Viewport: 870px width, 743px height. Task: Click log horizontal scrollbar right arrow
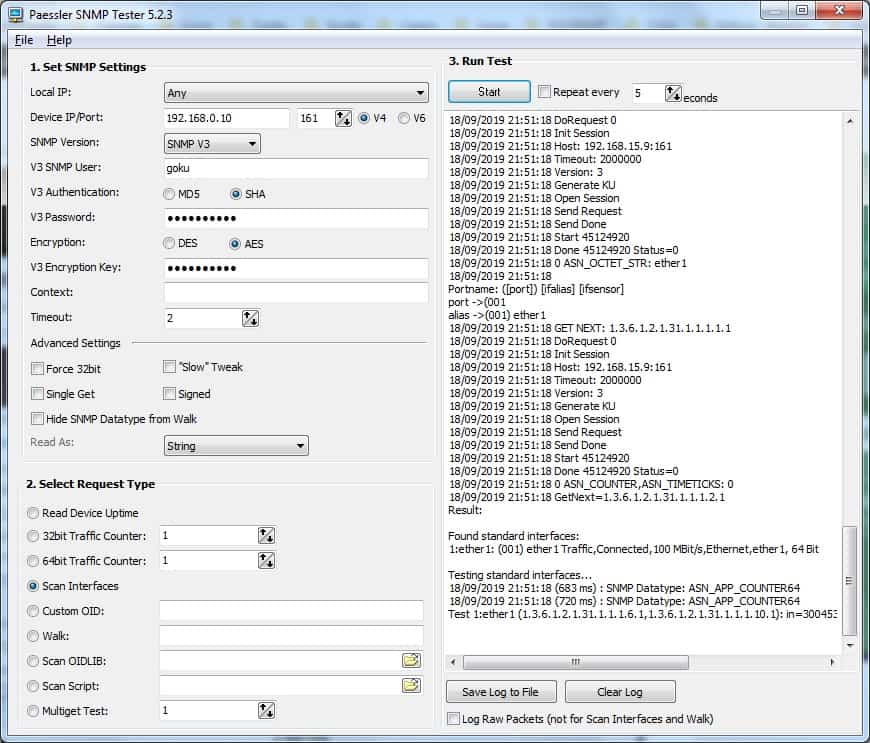tap(832, 662)
